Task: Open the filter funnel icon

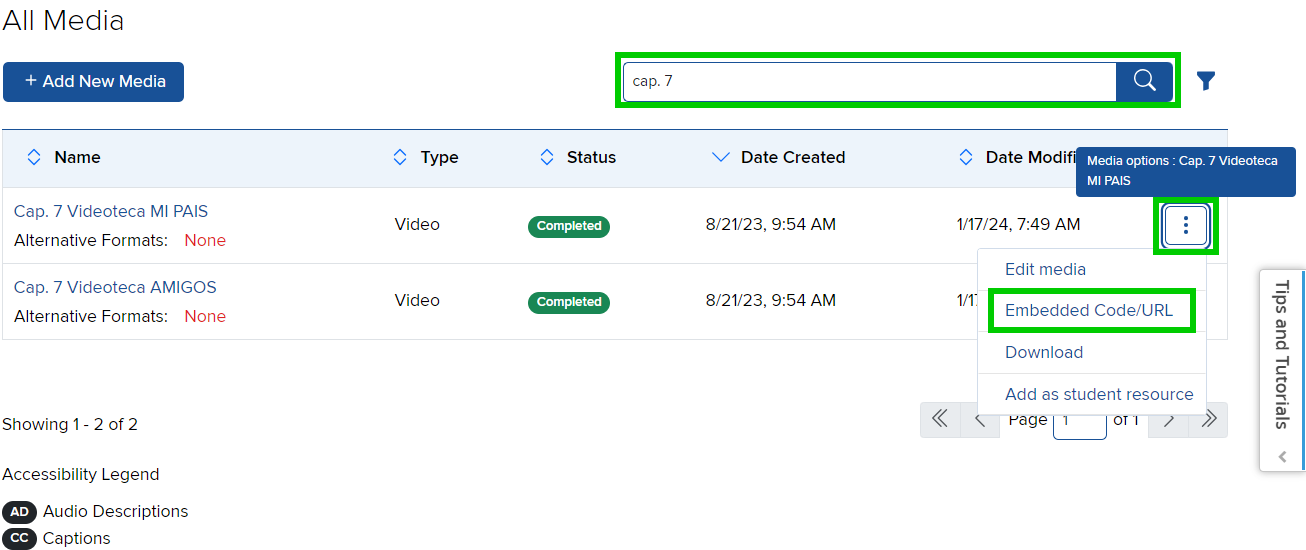Action: click(1206, 81)
